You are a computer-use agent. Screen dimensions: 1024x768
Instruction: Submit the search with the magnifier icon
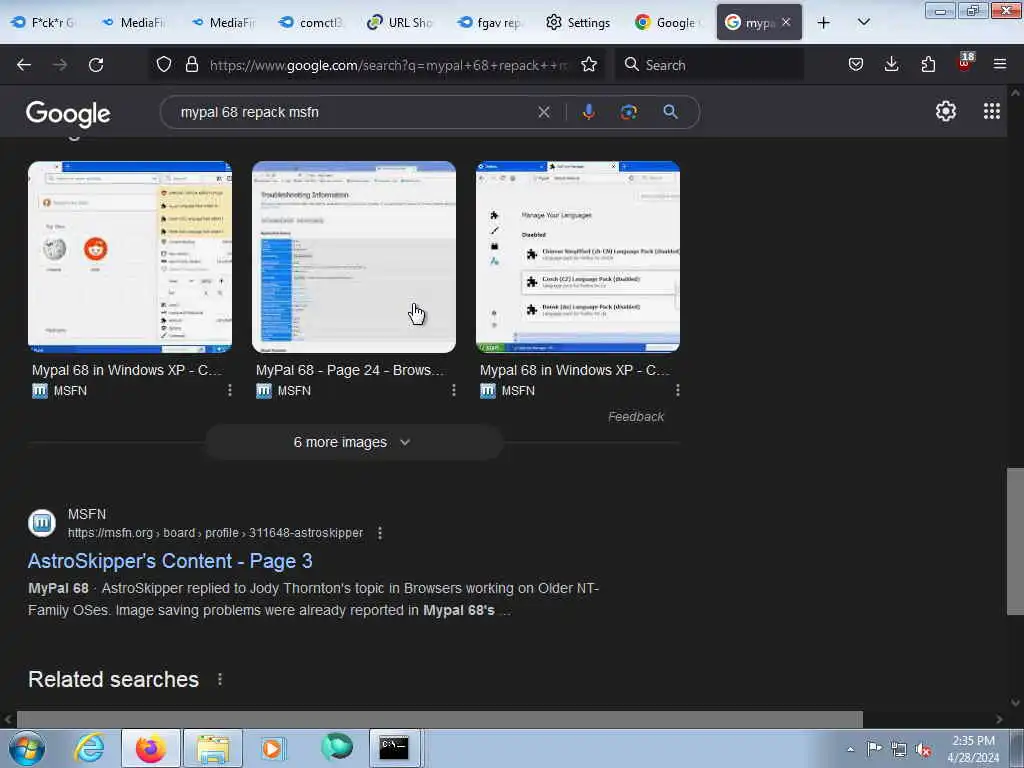(670, 112)
